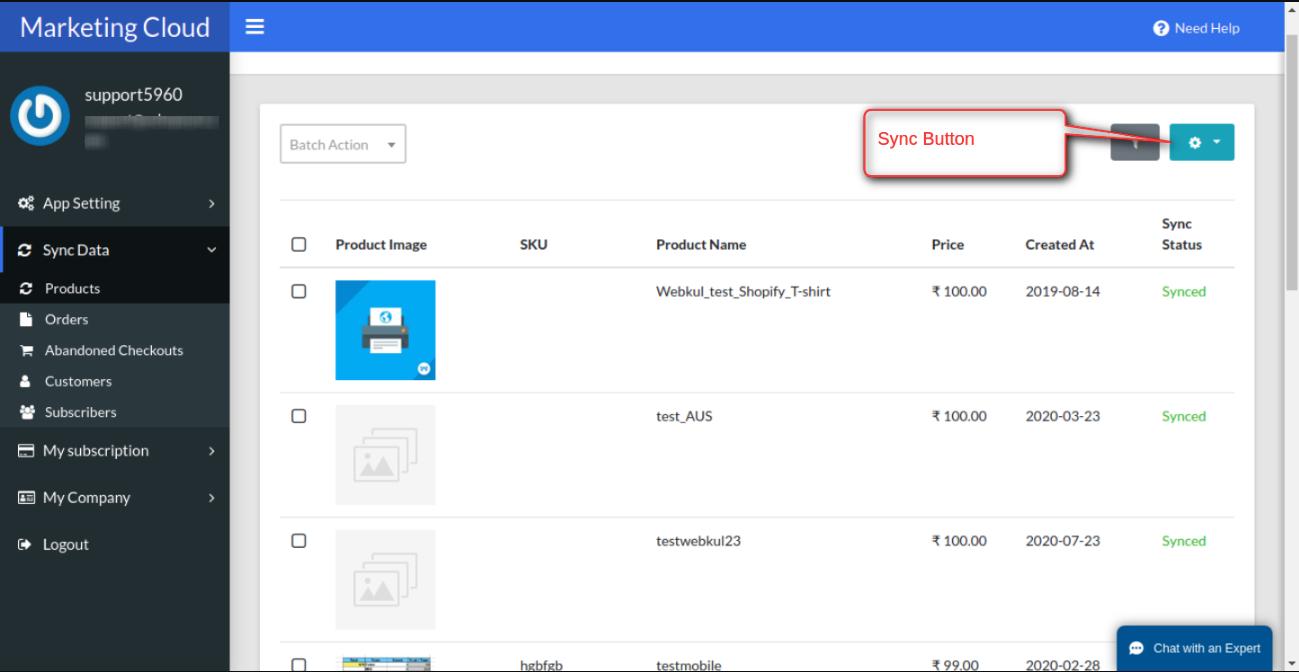Click the testwebkul23 placeholder image
Image resolution: width=1299 pixels, height=672 pixels.
[385, 580]
